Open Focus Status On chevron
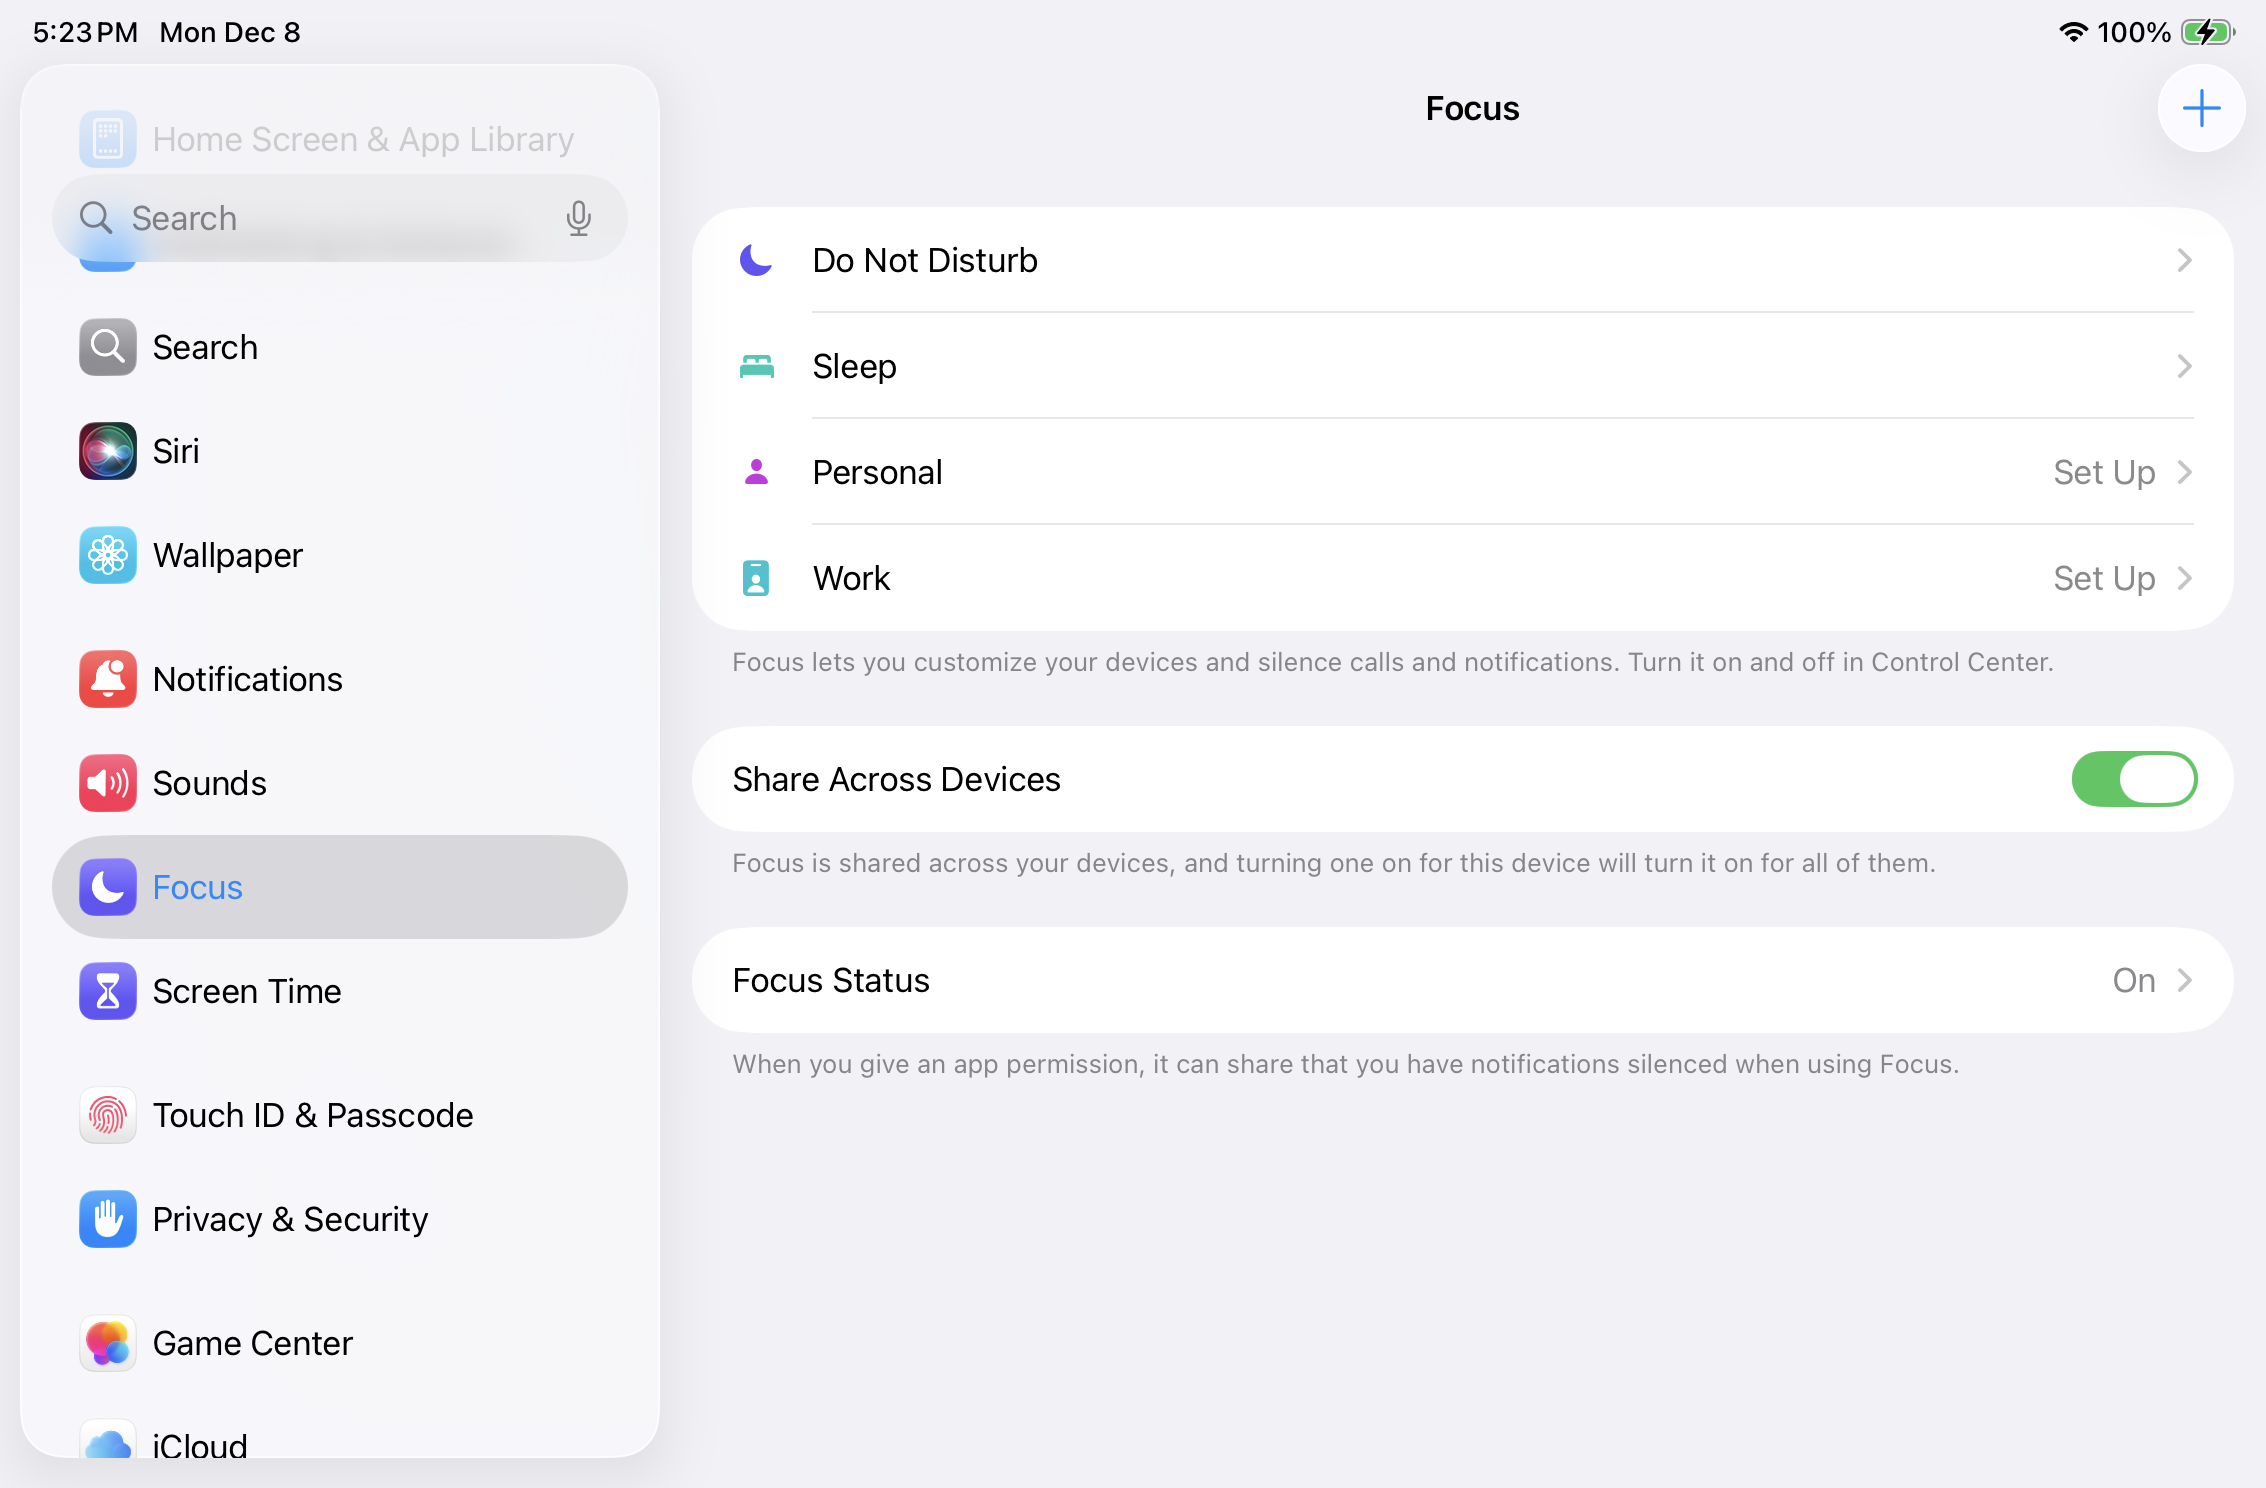 click(2184, 980)
